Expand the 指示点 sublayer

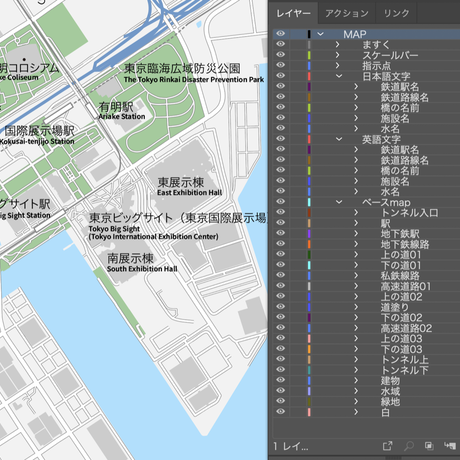coord(338,65)
